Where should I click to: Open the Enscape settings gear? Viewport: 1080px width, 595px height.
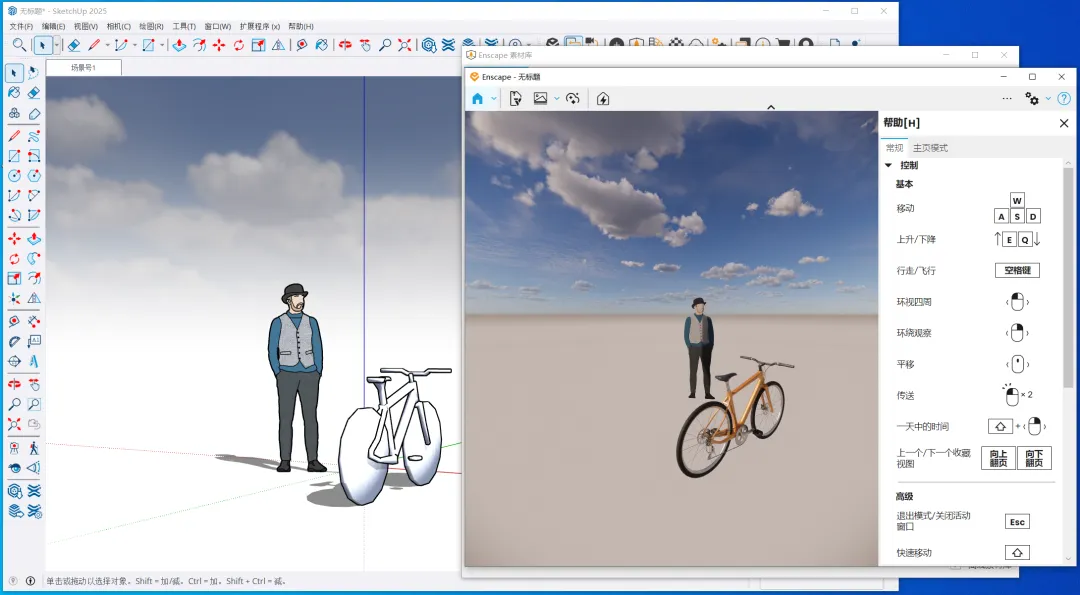[1032, 98]
